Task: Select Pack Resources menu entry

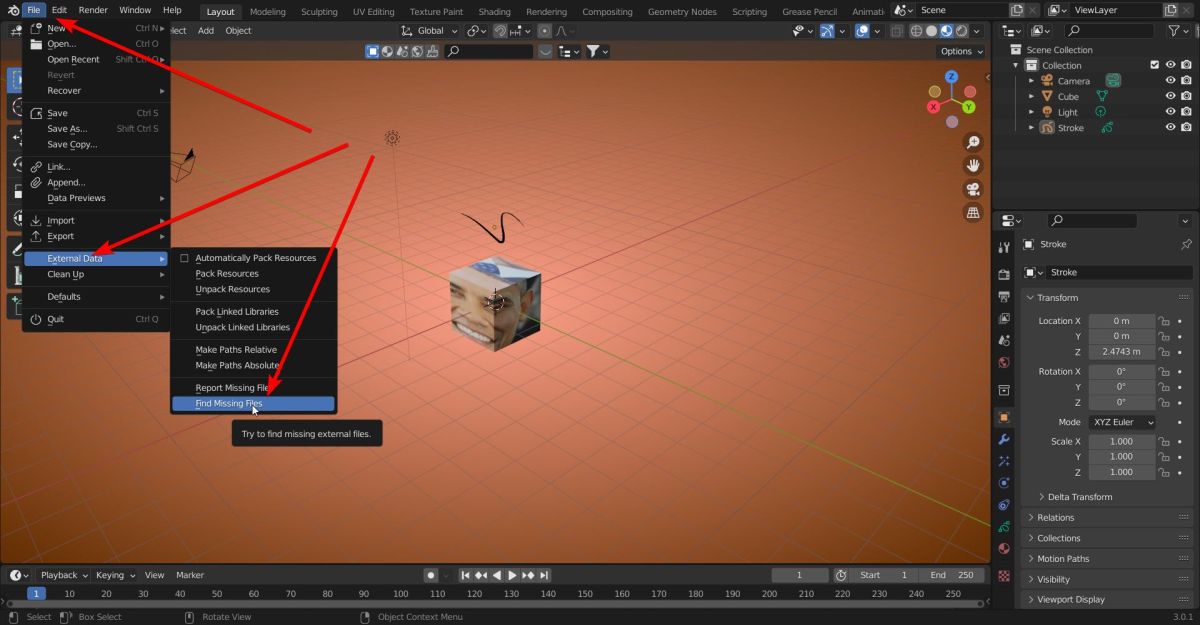Action: click(x=227, y=274)
